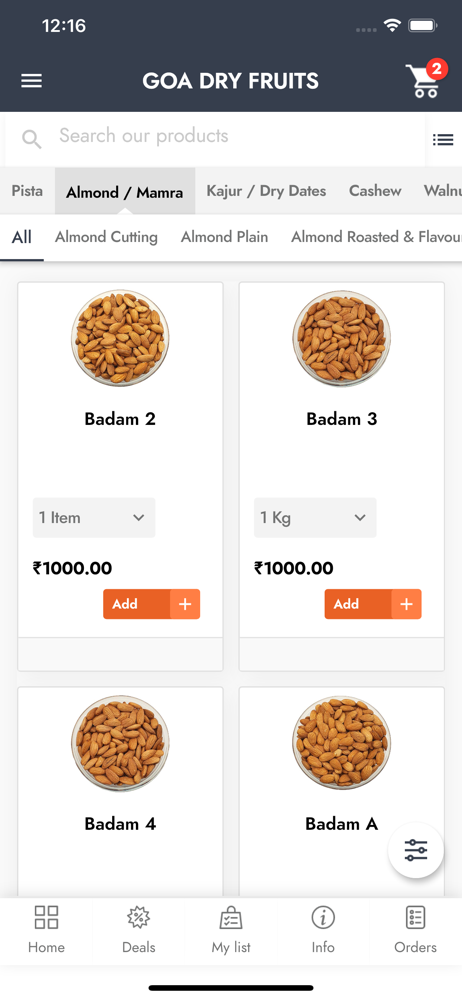View the Info page
Screen dimensions: 462x1000
[323, 930]
